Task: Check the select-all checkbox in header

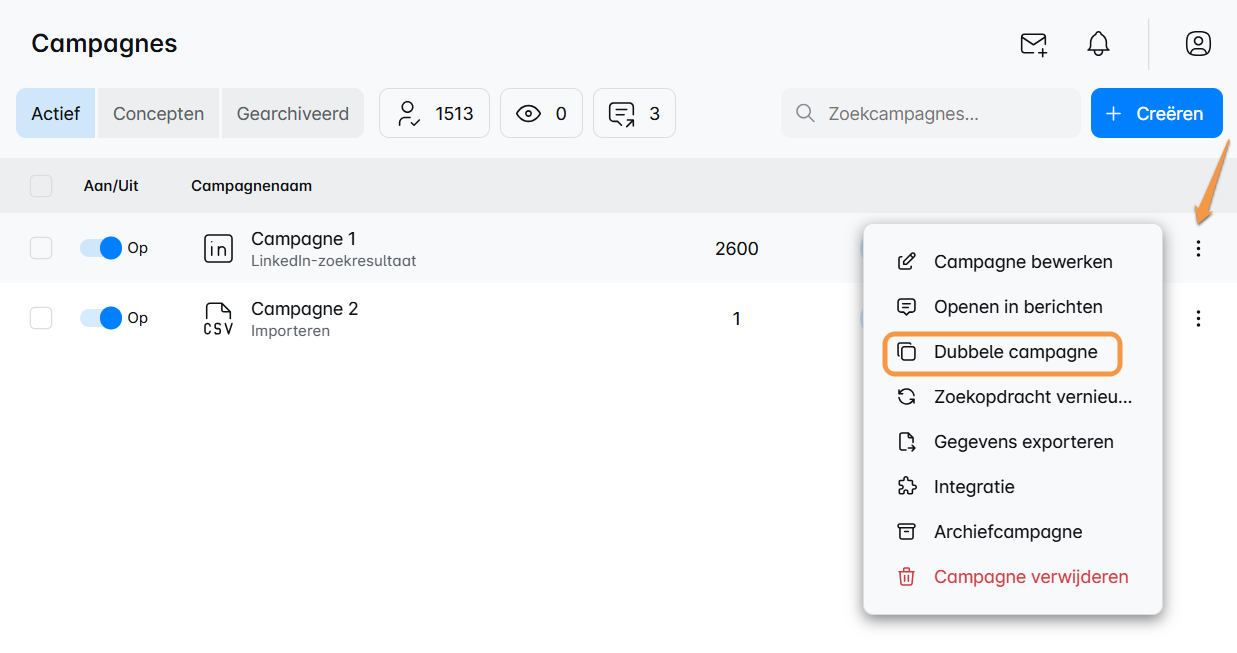Action: pos(41,186)
